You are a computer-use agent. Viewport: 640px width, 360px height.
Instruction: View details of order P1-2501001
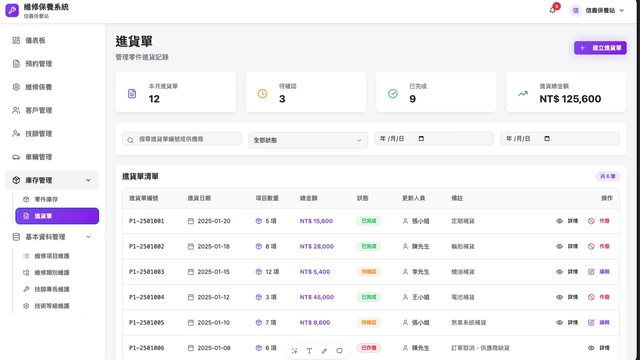(x=567, y=221)
